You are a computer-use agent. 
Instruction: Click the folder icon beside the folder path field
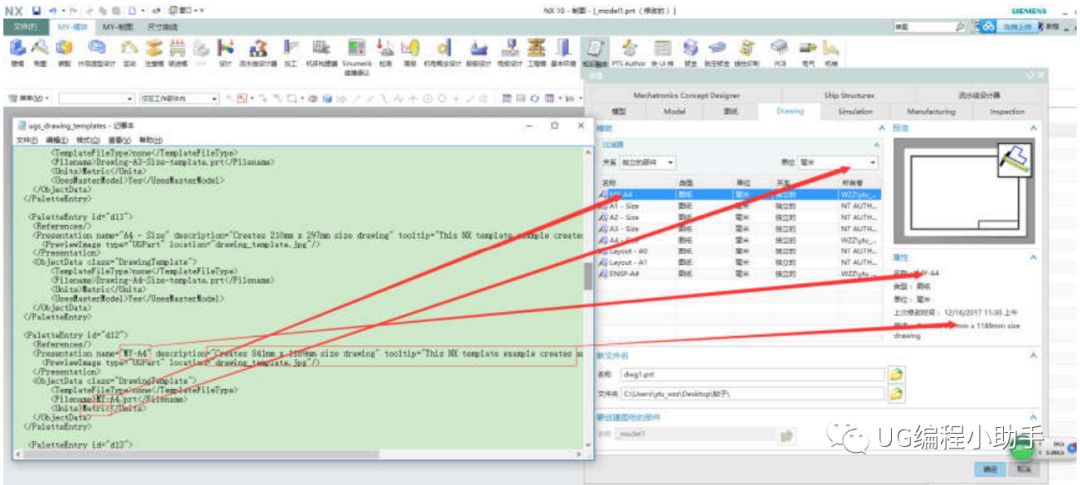point(895,394)
